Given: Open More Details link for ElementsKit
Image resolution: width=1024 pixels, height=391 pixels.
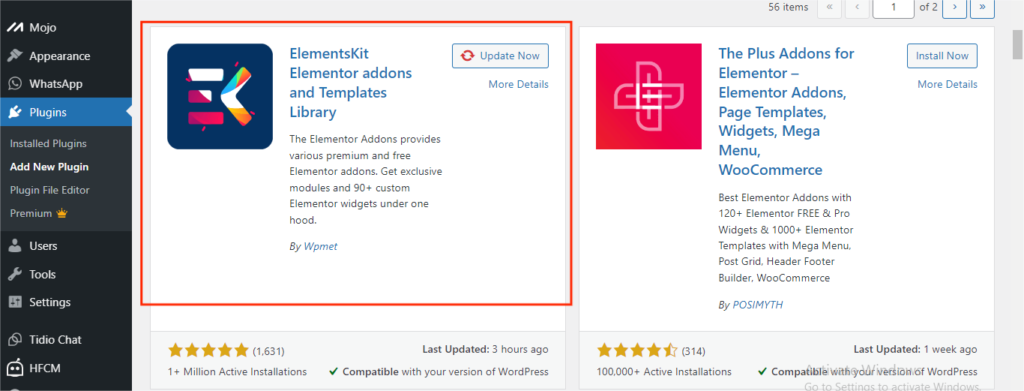Looking at the screenshot, I should click(x=519, y=84).
